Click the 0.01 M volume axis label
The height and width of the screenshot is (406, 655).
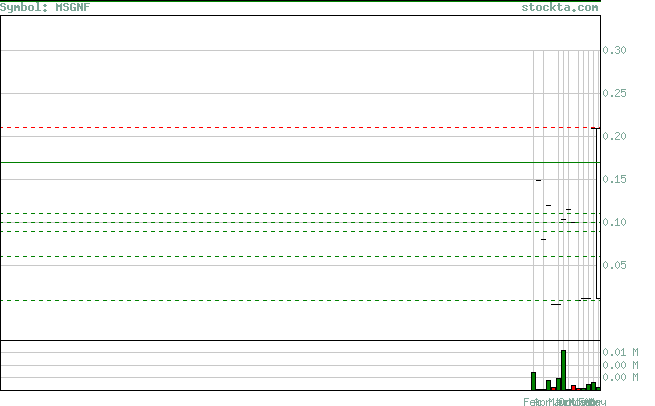[620, 353]
